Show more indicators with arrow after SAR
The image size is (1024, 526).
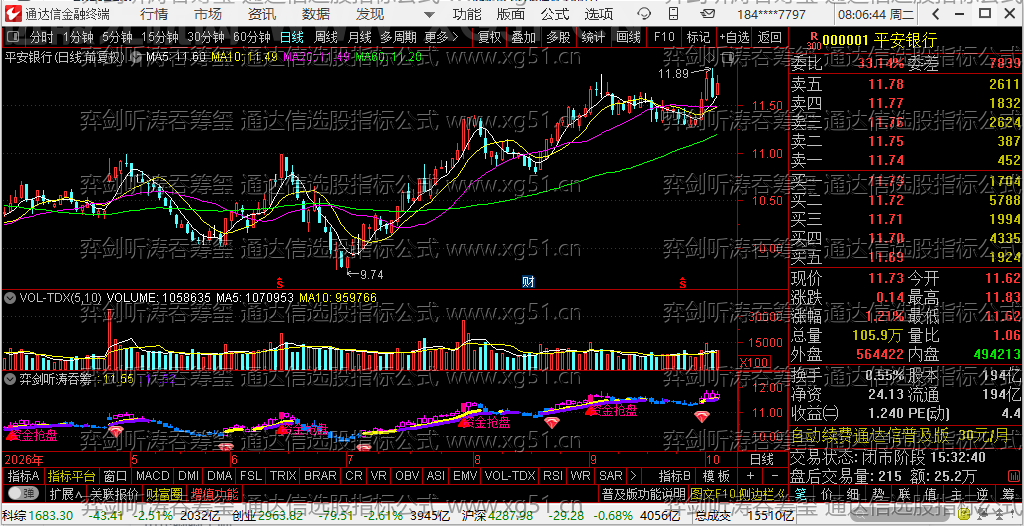(x=633, y=475)
